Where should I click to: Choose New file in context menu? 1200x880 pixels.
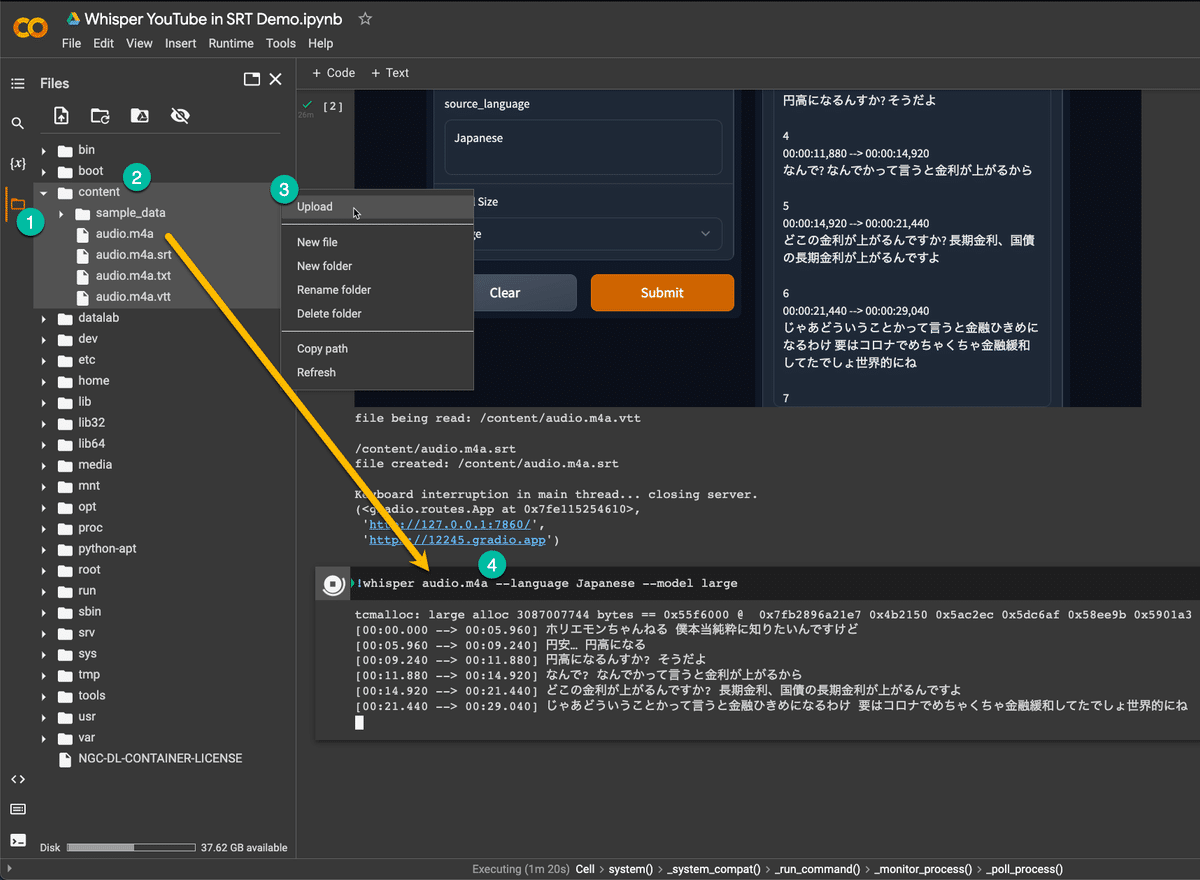tap(377, 242)
